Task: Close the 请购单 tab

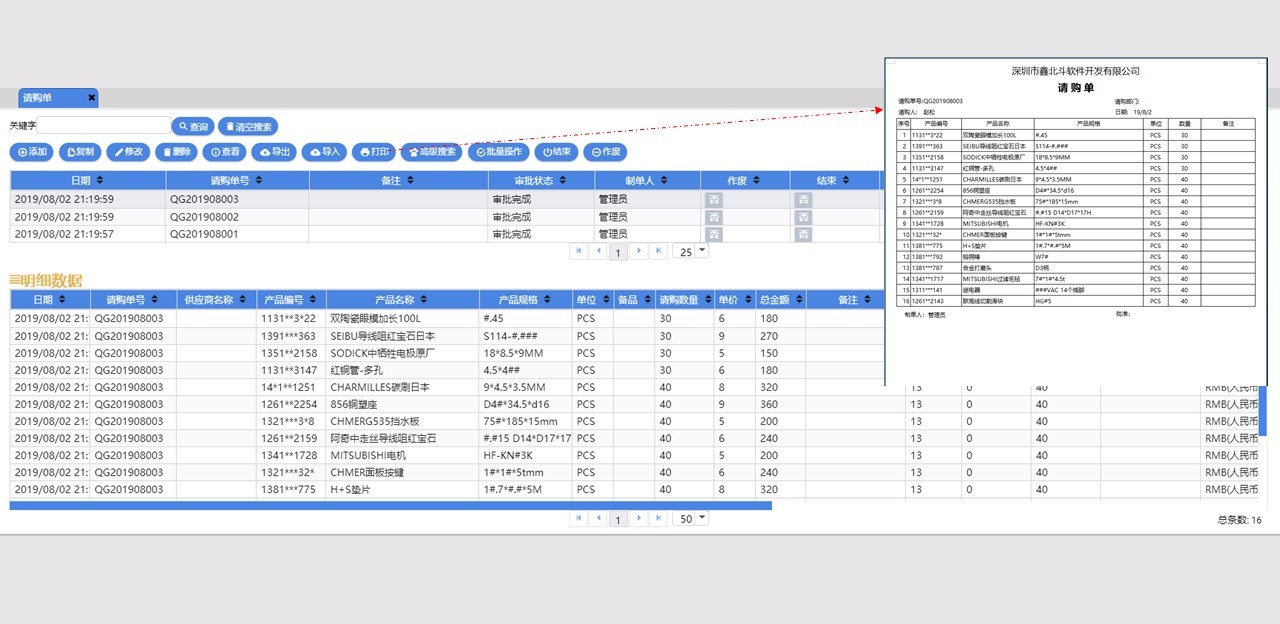Action: [91, 98]
